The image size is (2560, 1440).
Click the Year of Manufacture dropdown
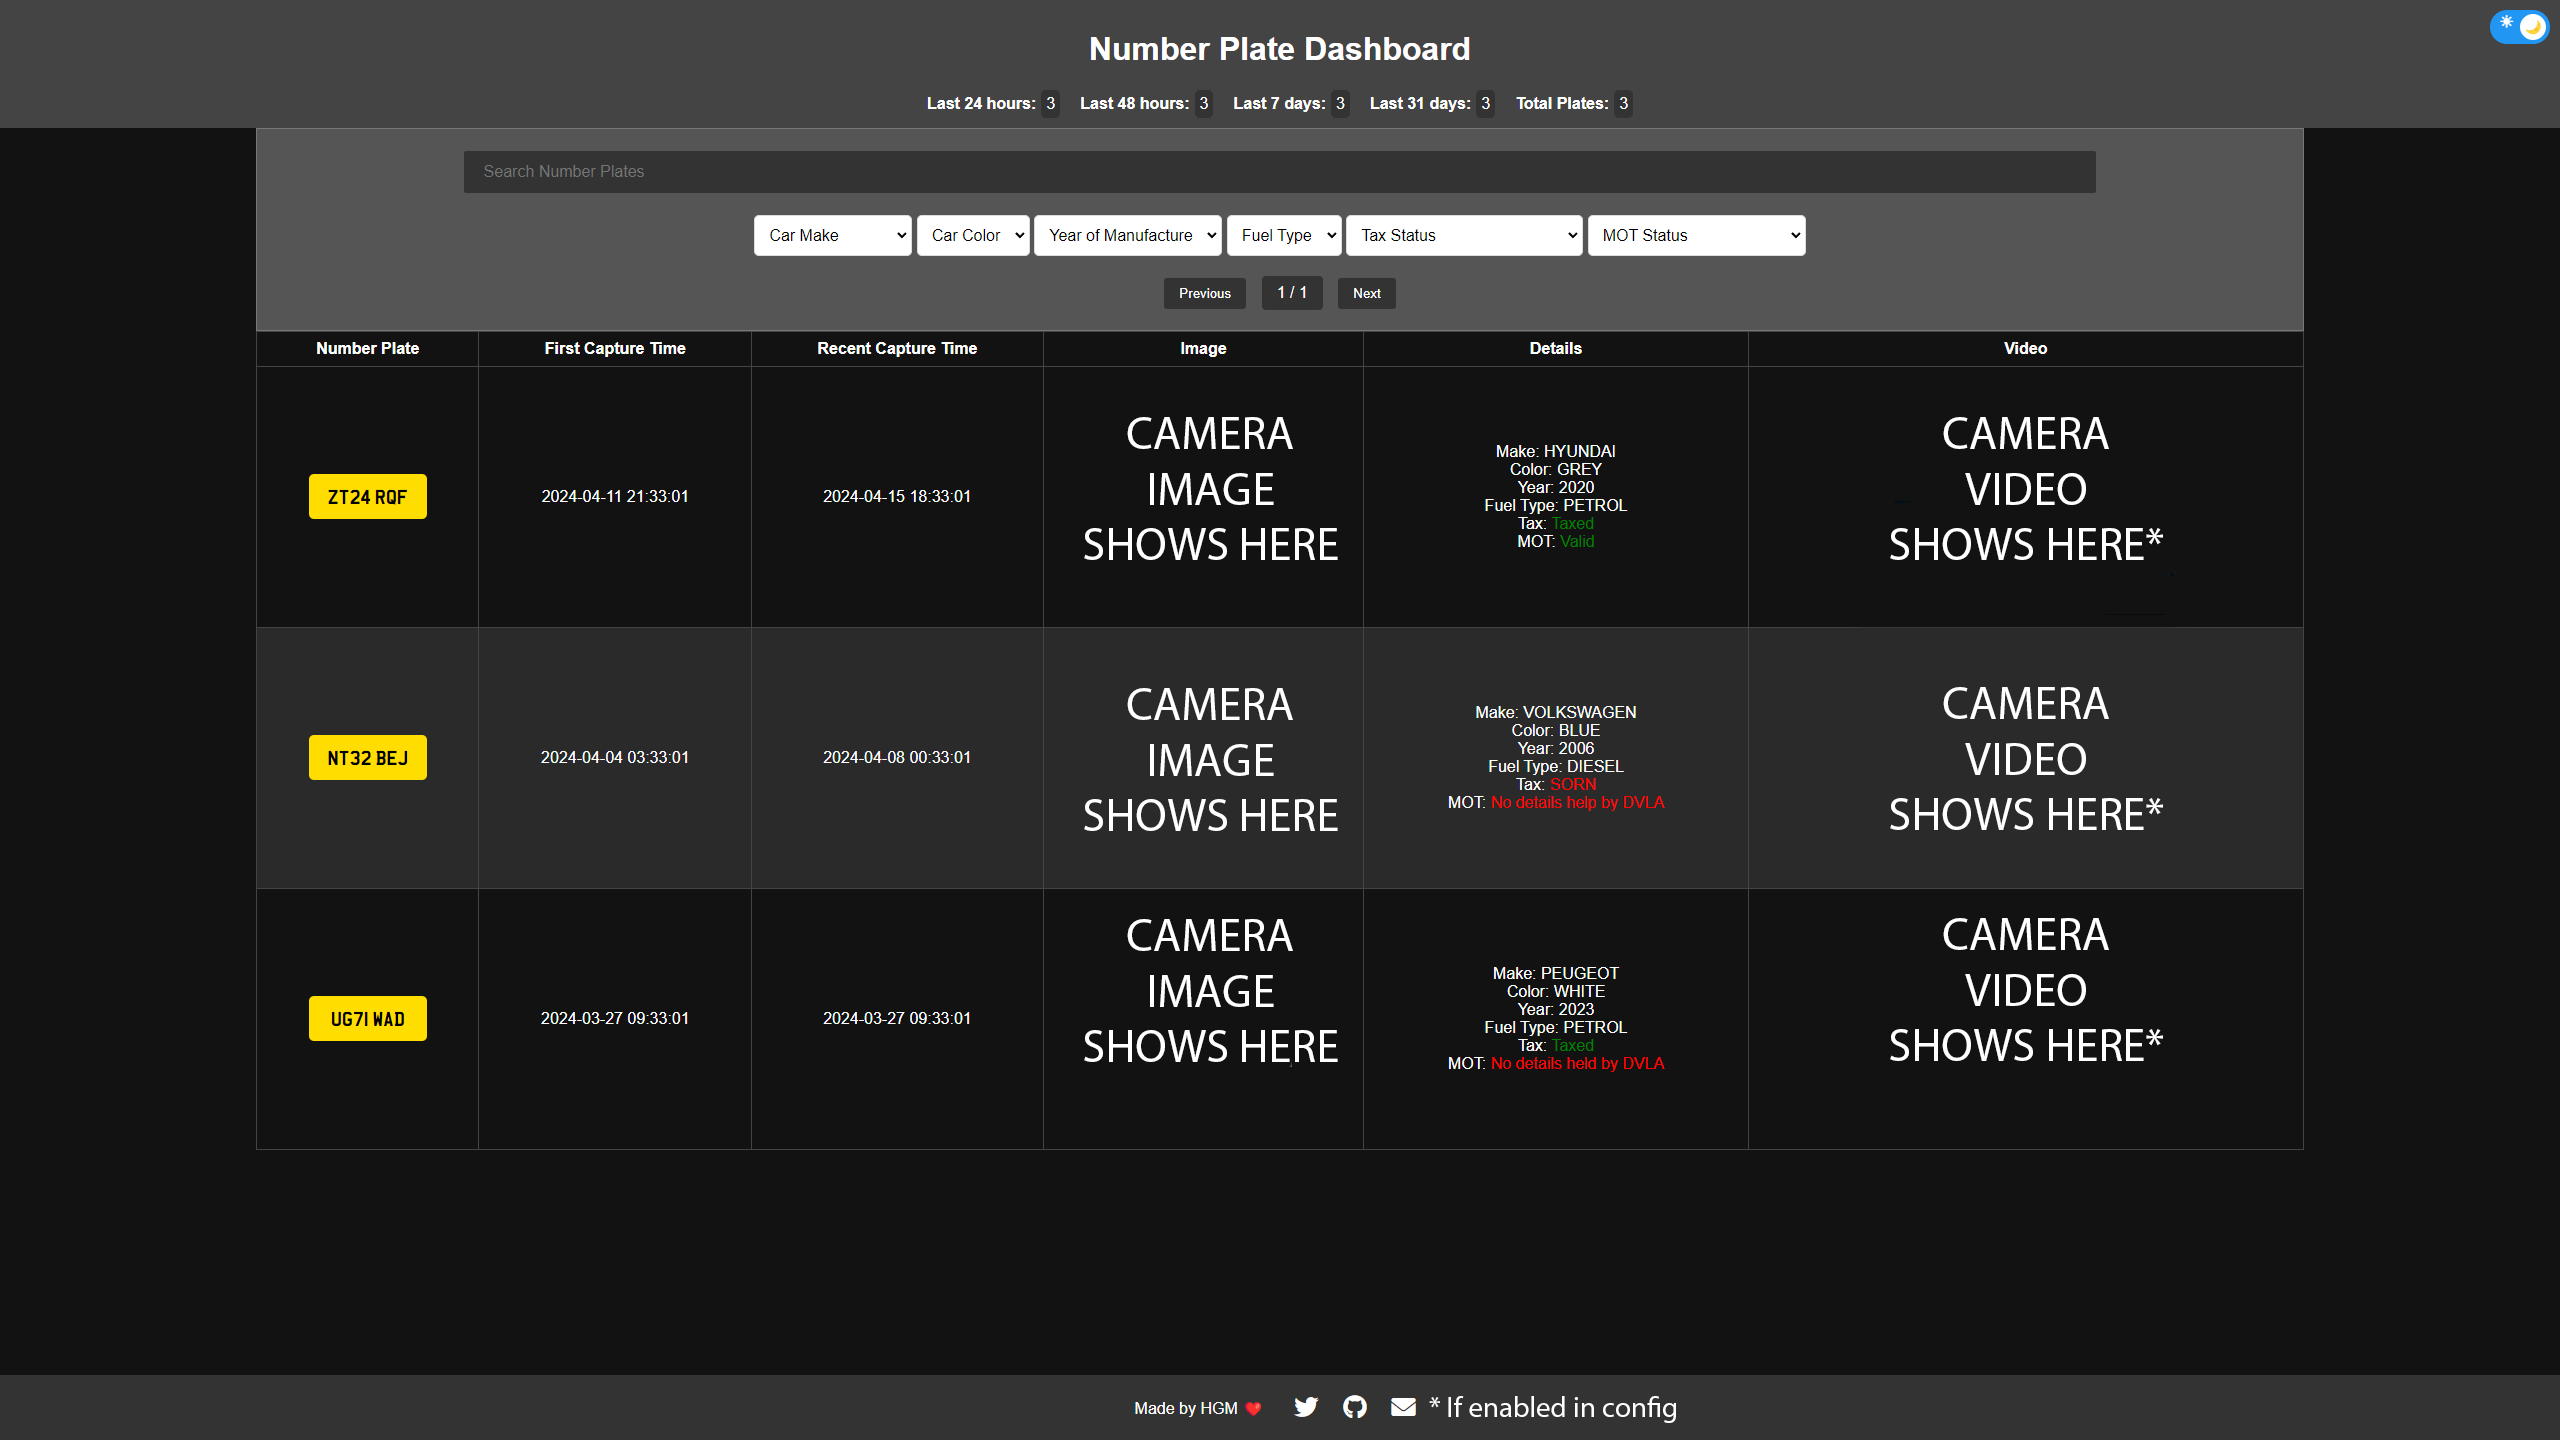click(x=1127, y=234)
